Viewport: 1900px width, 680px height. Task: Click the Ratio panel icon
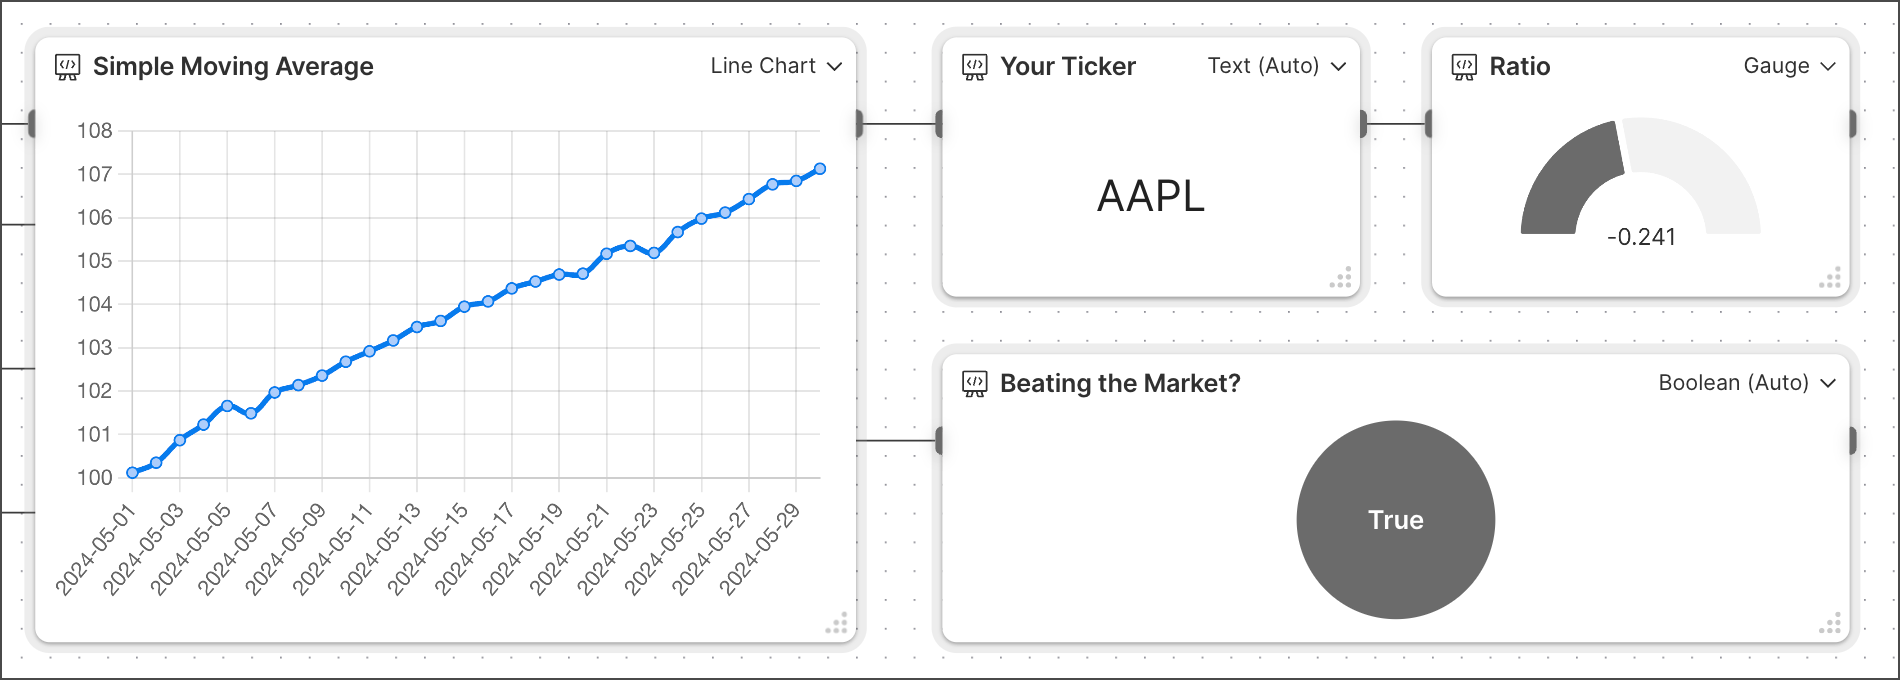pos(1464,67)
